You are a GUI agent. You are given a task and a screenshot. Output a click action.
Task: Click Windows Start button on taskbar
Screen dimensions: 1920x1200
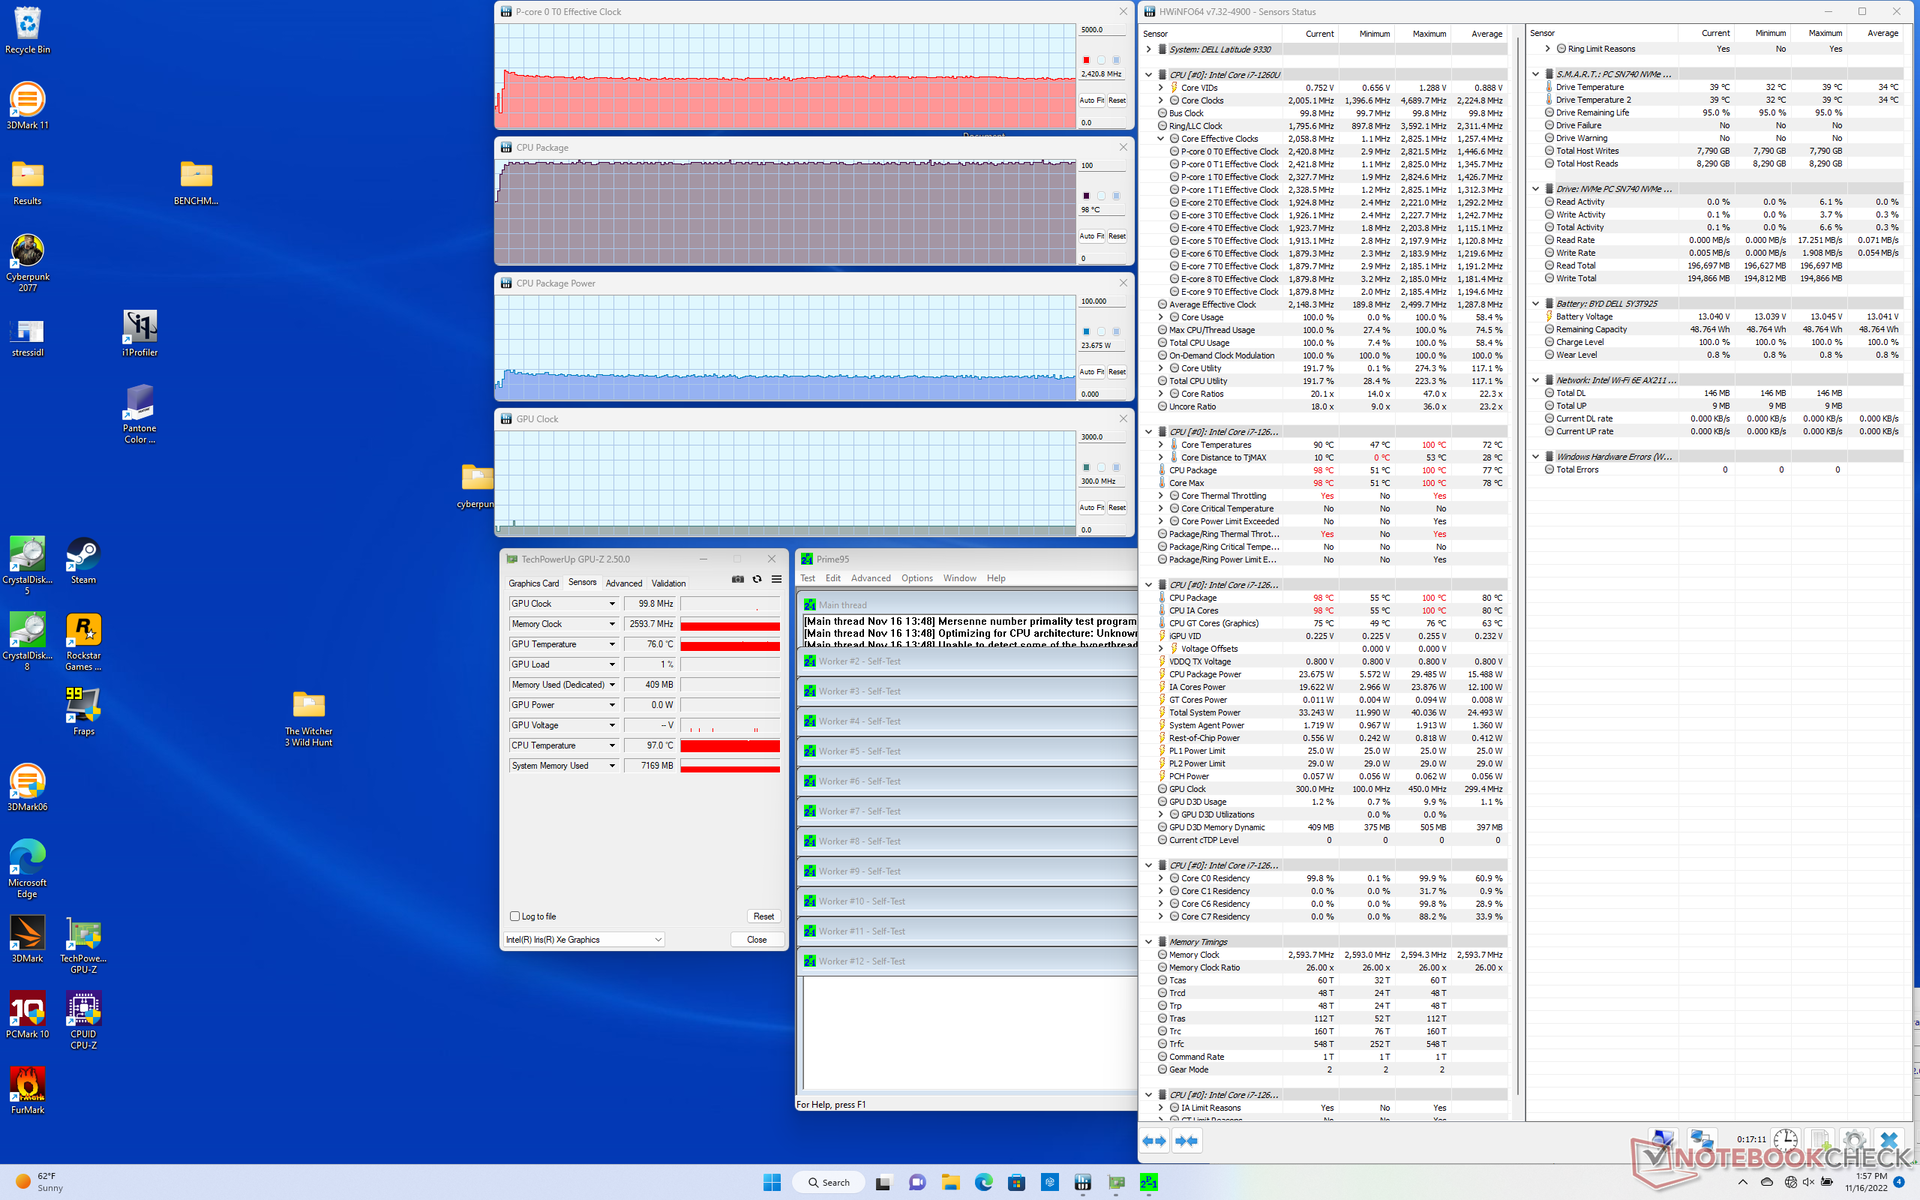[772, 1182]
